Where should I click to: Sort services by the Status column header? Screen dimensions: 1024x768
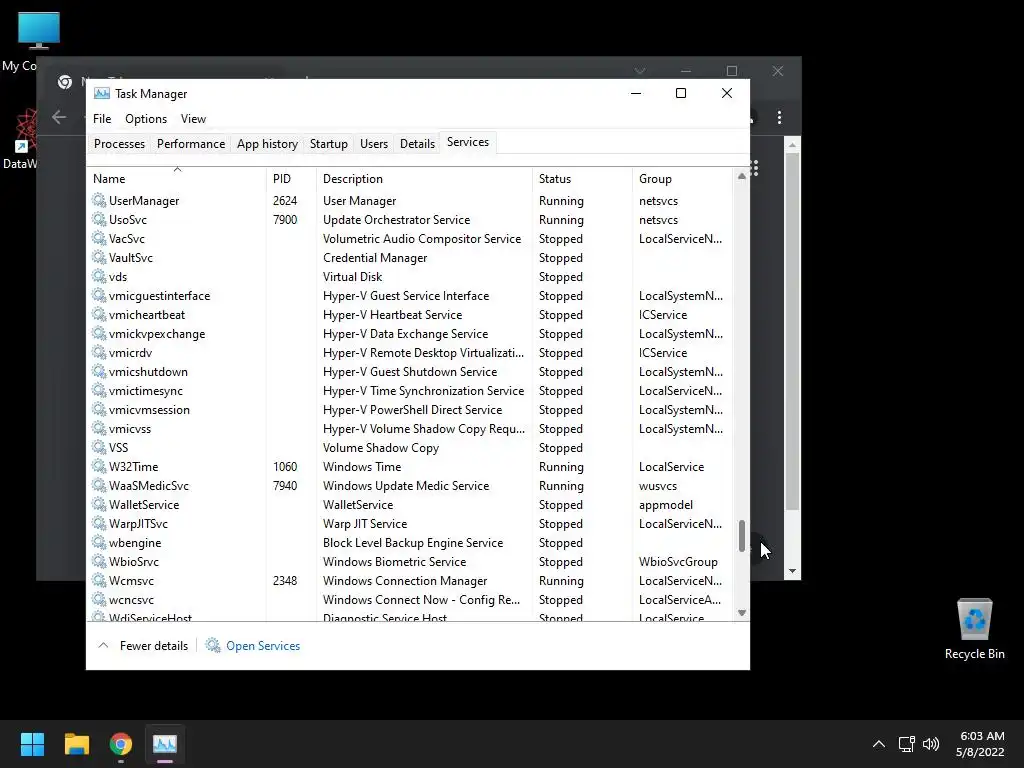(x=582, y=178)
